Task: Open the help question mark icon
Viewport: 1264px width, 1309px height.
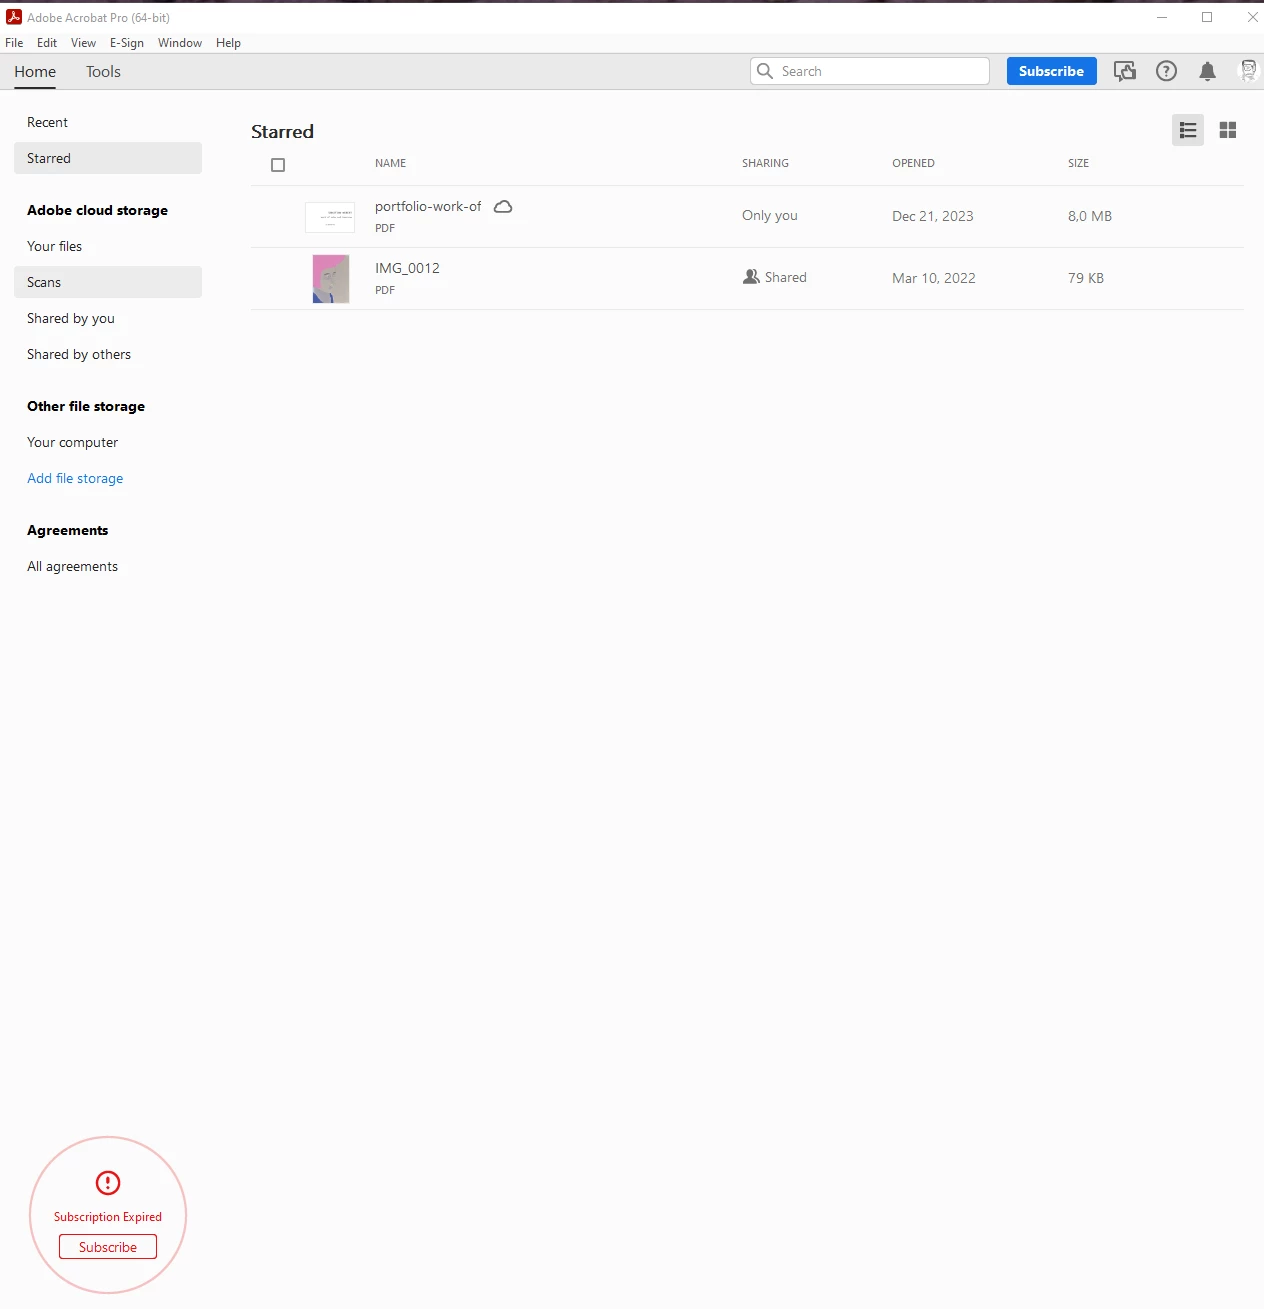Action: coord(1166,71)
